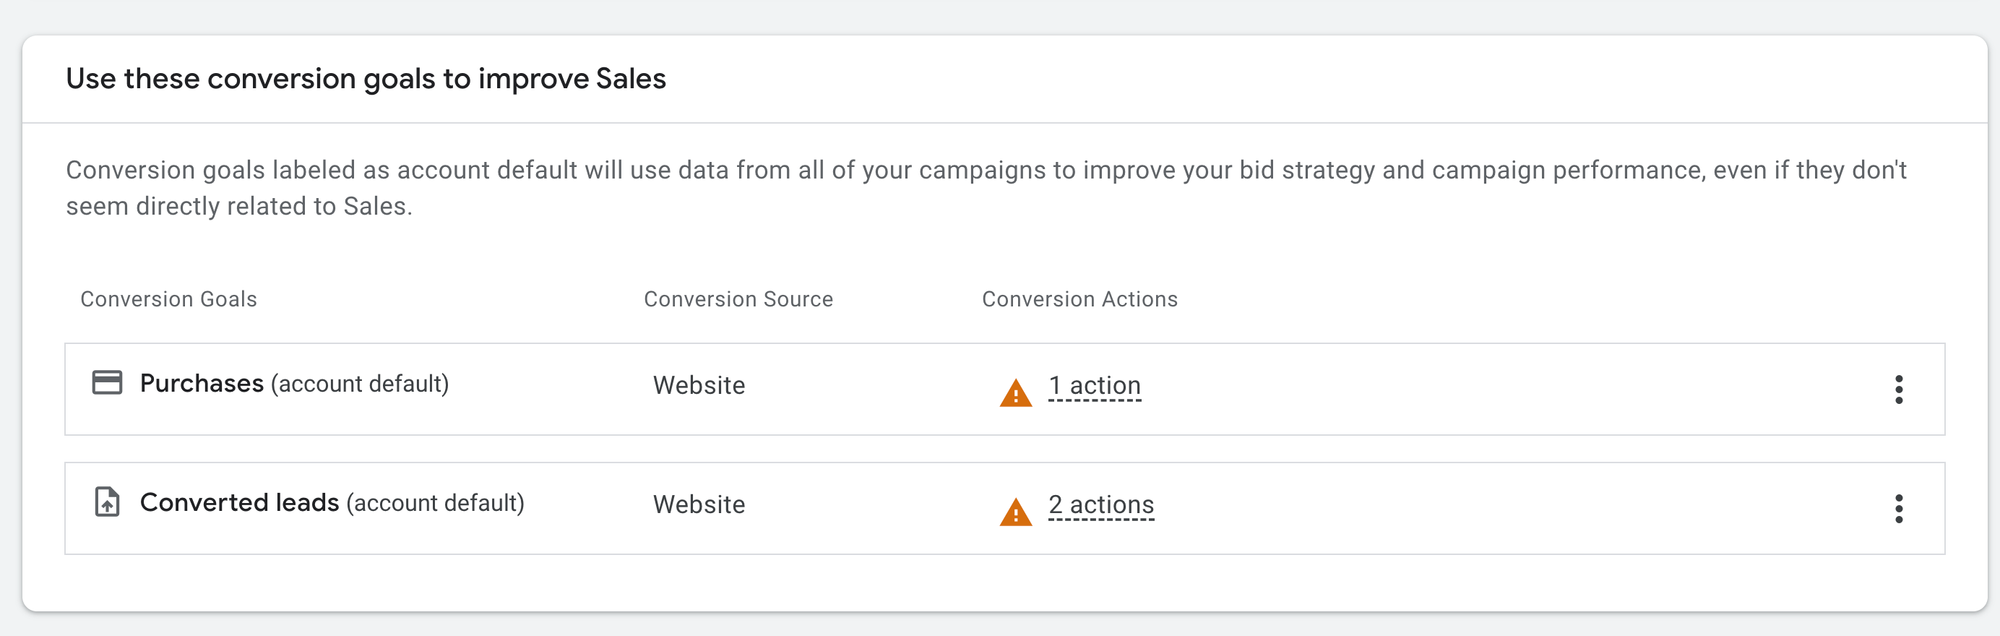The height and width of the screenshot is (636, 2000).
Task: Click "(account default)" next to Purchases
Action: pos(360,384)
